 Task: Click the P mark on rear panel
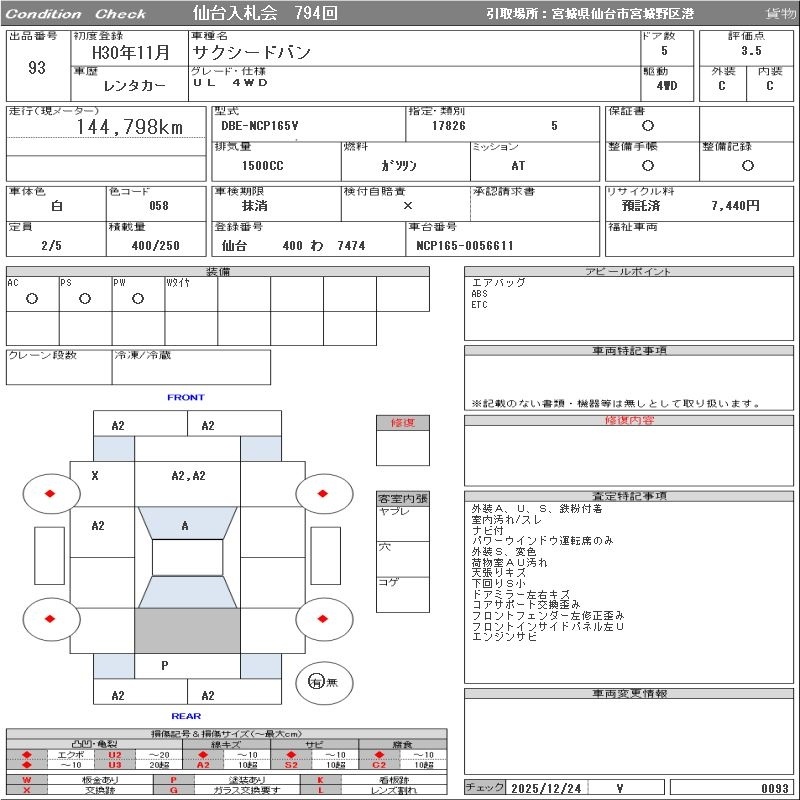coord(164,665)
